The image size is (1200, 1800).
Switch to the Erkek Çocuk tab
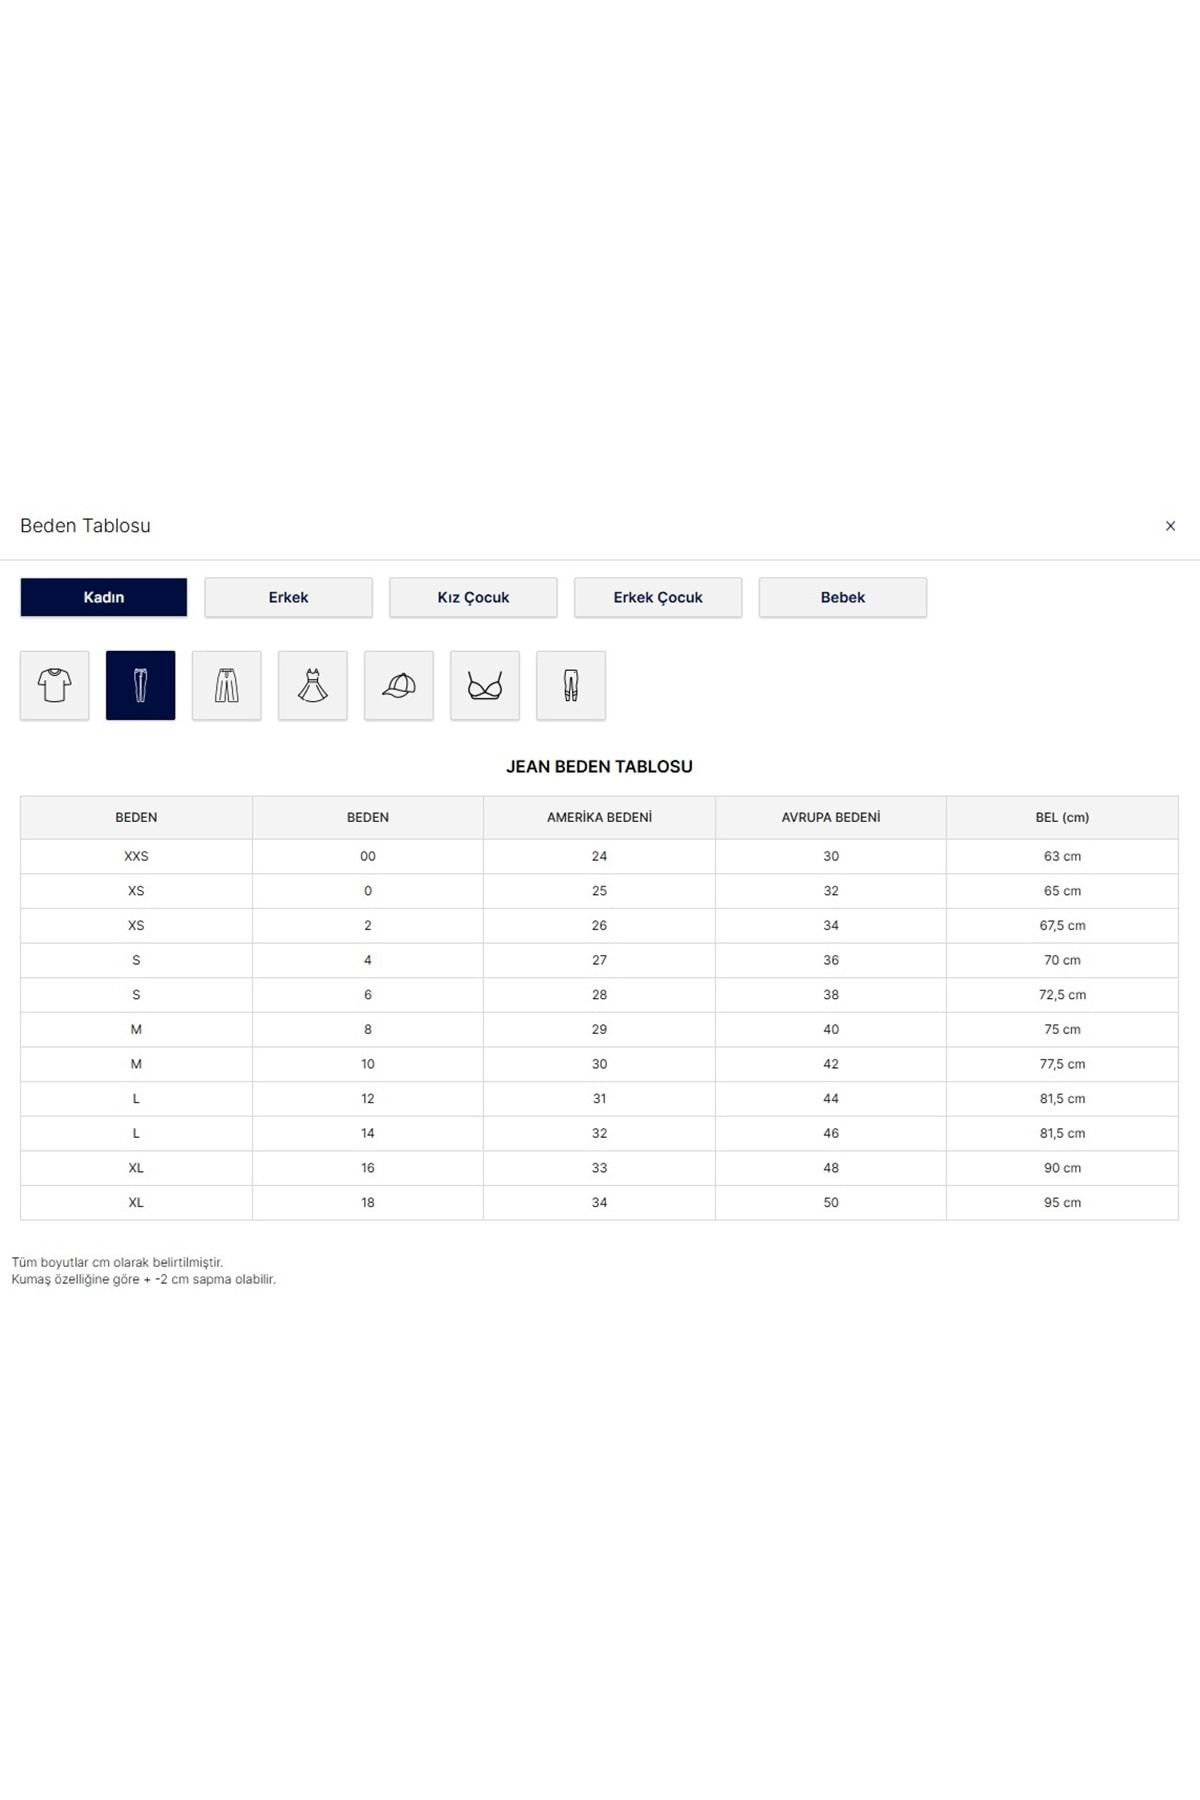tap(658, 597)
